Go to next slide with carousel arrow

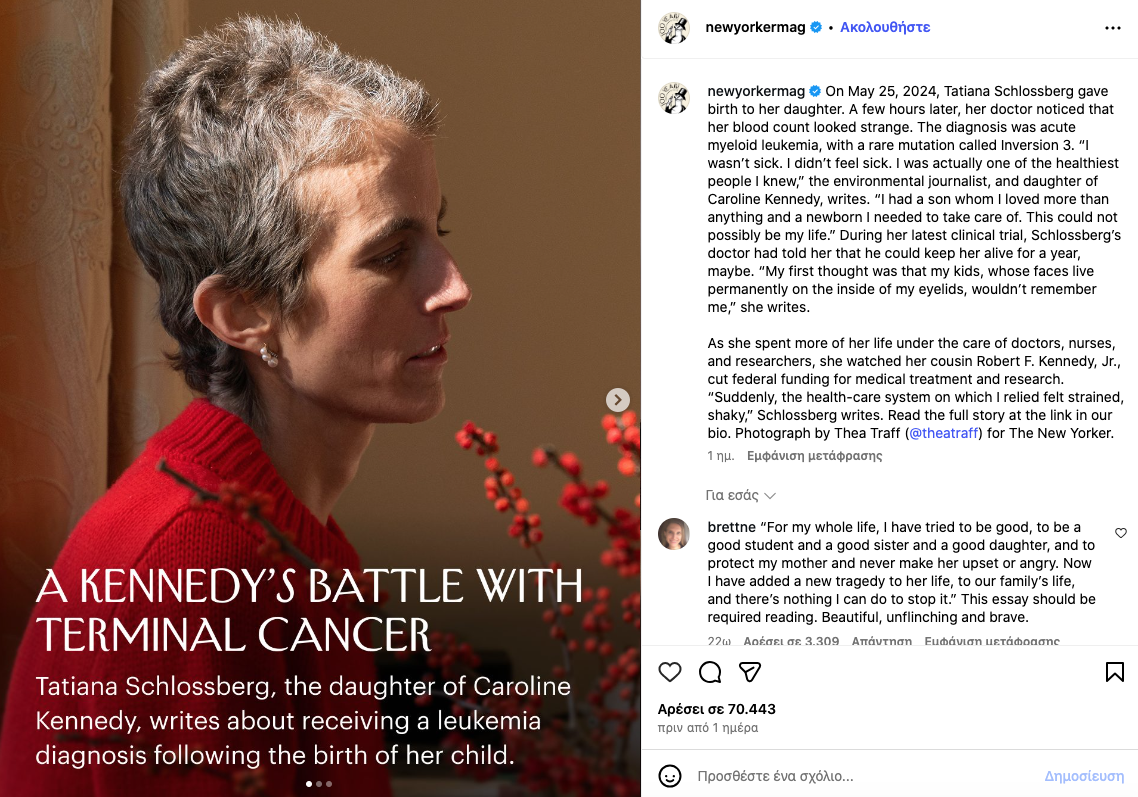pos(618,400)
